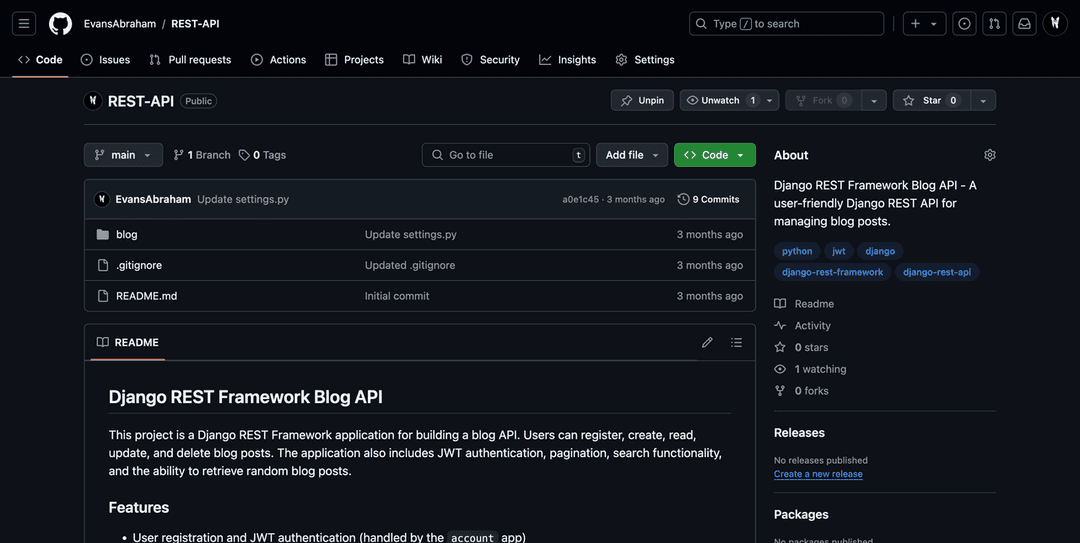Screen dimensions: 1080x543
Task: Click the django-rest-api topic tag
Action: point(937,272)
